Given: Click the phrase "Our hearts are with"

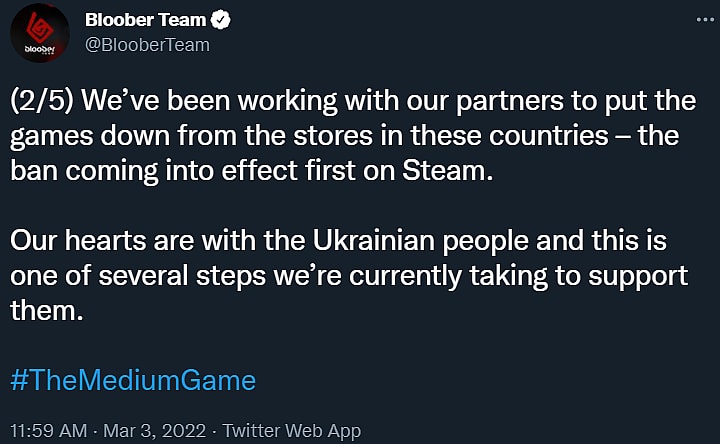Looking at the screenshot, I should (x=106, y=241).
